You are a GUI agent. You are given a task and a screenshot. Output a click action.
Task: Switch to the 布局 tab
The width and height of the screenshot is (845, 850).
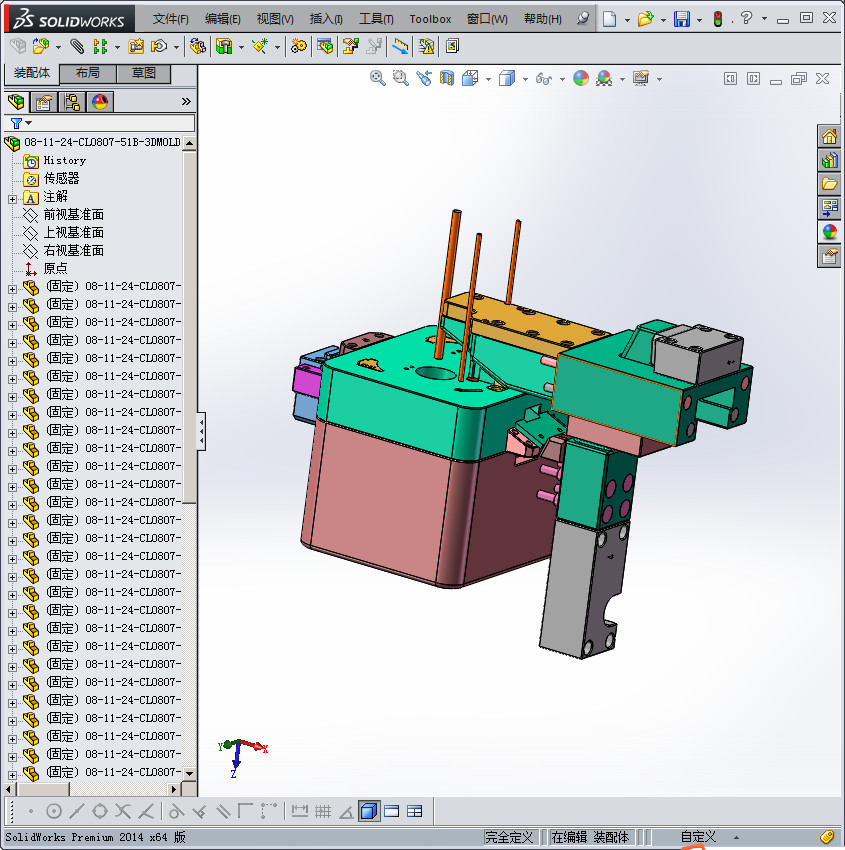pyautogui.click(x=88, y=73)
